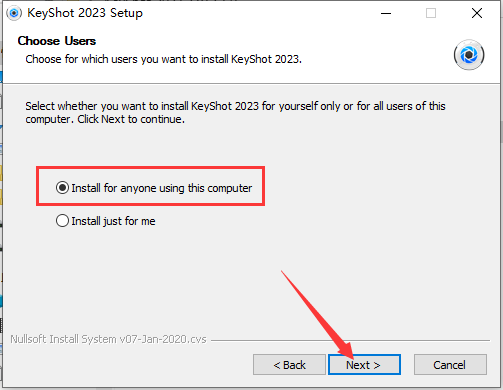Click the 'KeyShot 2023 Setup' title text
This screenshot has height=390, width=503.
pyautogui.click(x=85, y=13)
